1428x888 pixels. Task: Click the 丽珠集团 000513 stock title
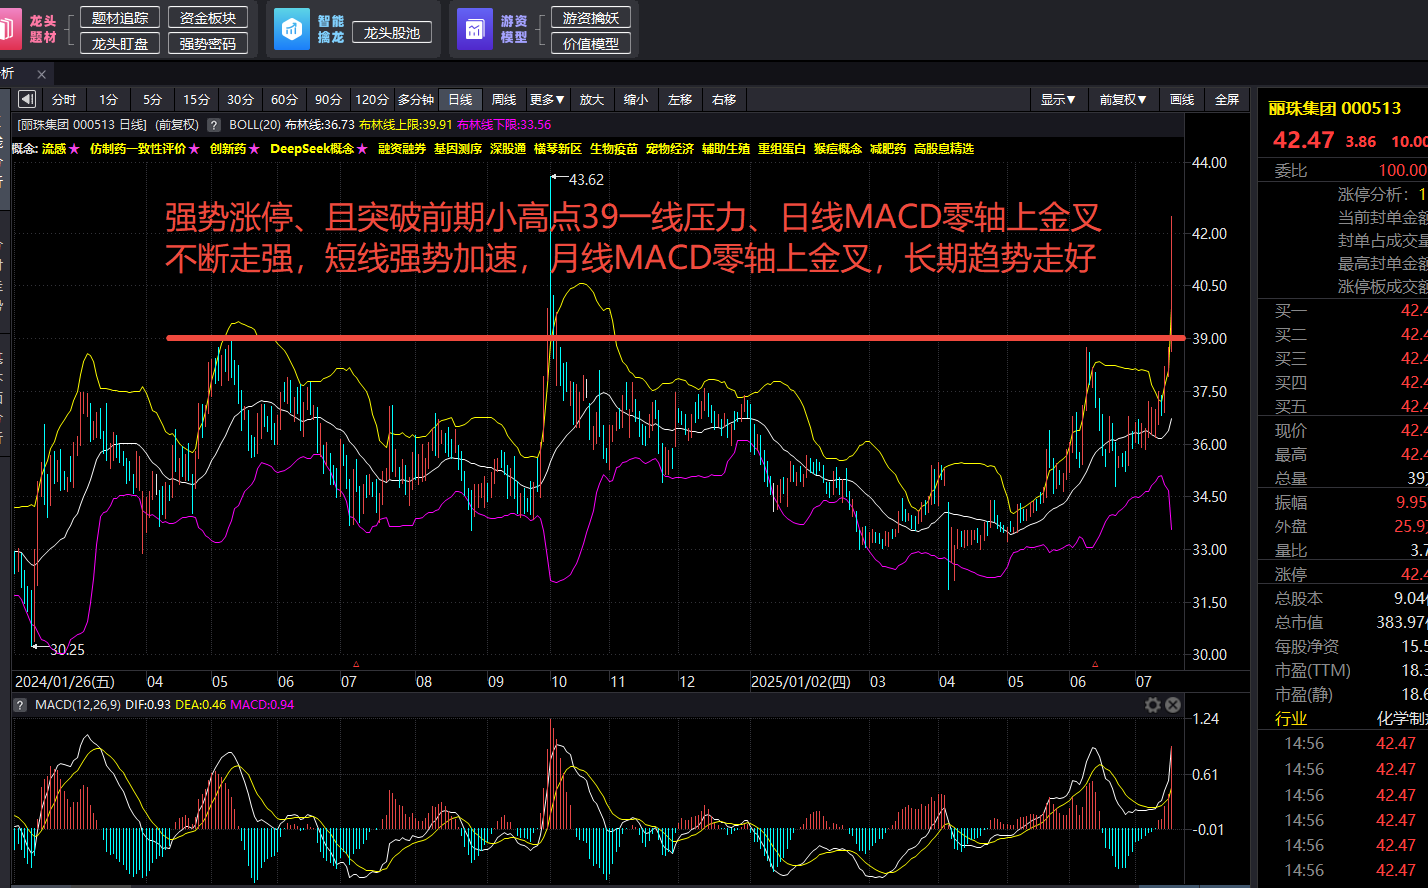[x=1335, y=108]
